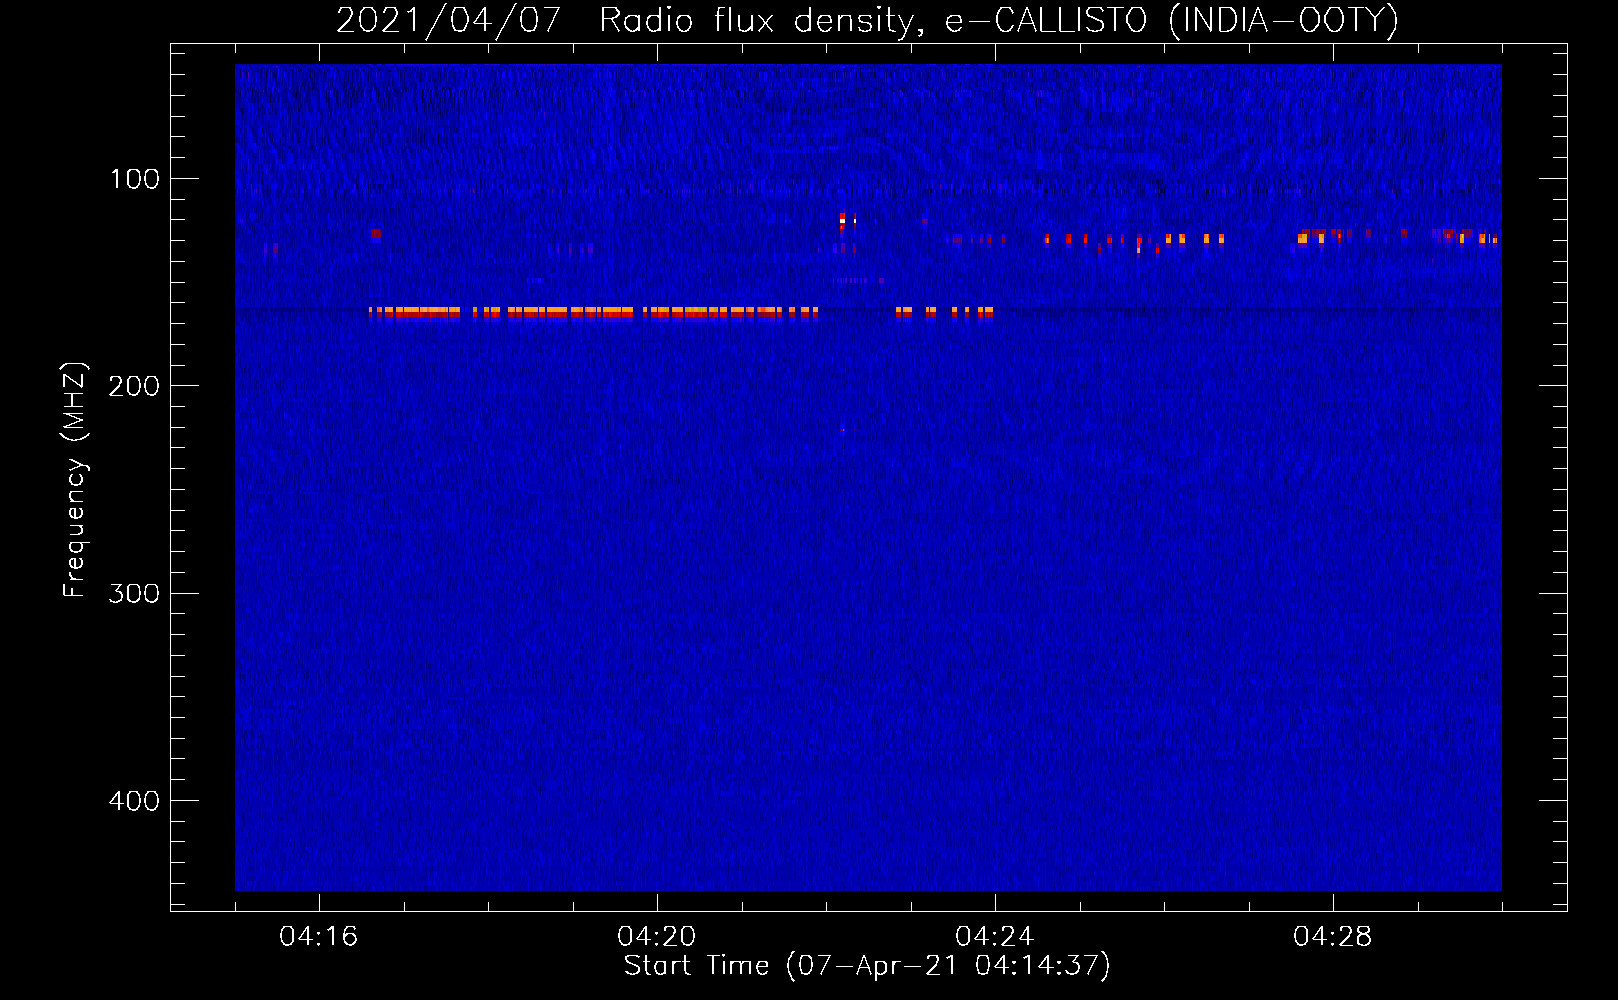Click the time tick label '04:20'
The height and width of the screenshot is (1000, 1618).
656,937
